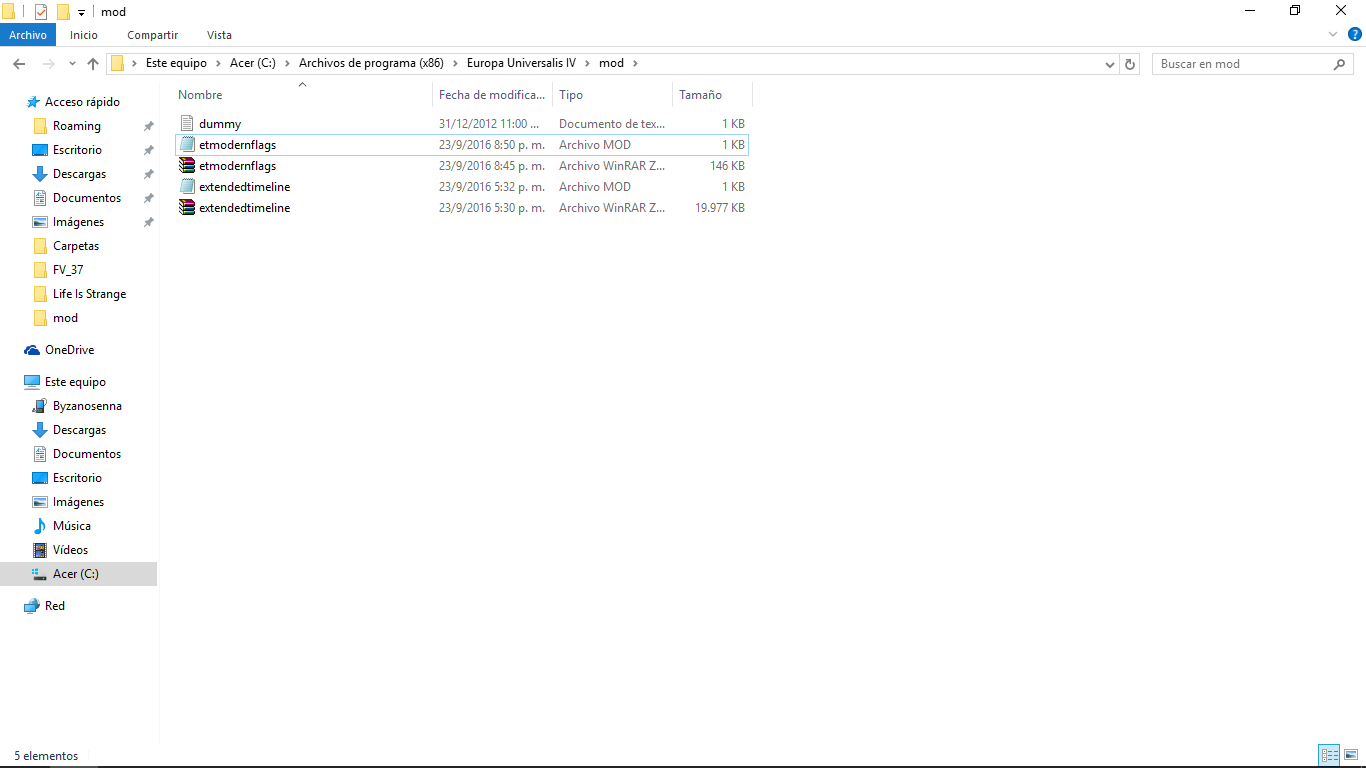Screen dimensions: 1366x768
Task: Open the Life Is Strange folder
Action: coord(89,294)
